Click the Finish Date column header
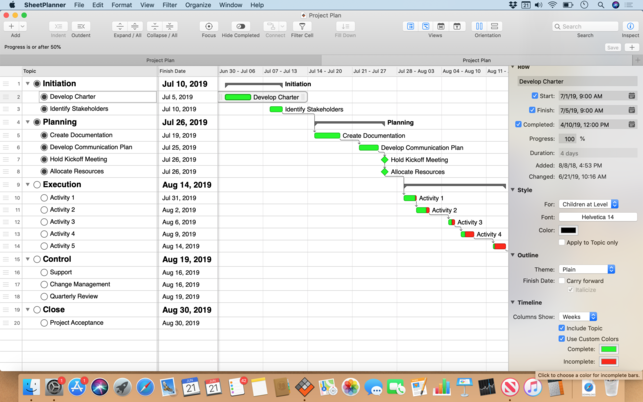 pyautogui.click(x=188, y=71)
